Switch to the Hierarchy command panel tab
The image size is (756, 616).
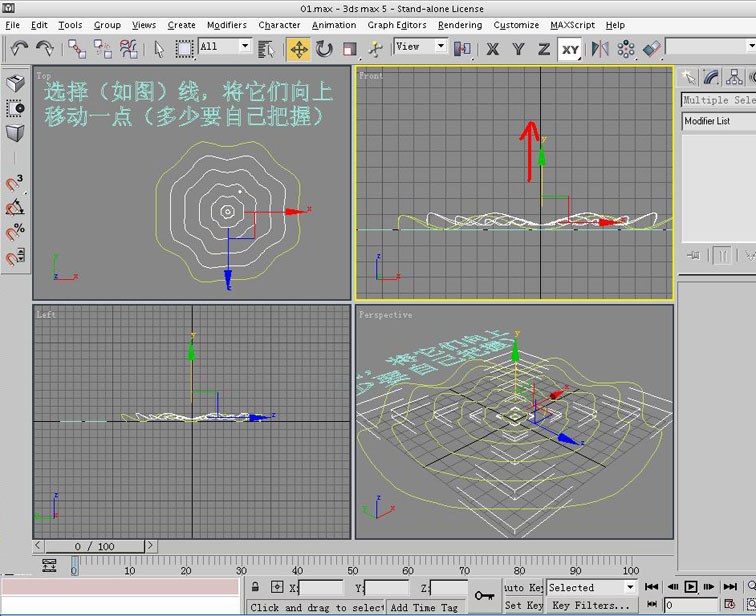coord(734,77)
